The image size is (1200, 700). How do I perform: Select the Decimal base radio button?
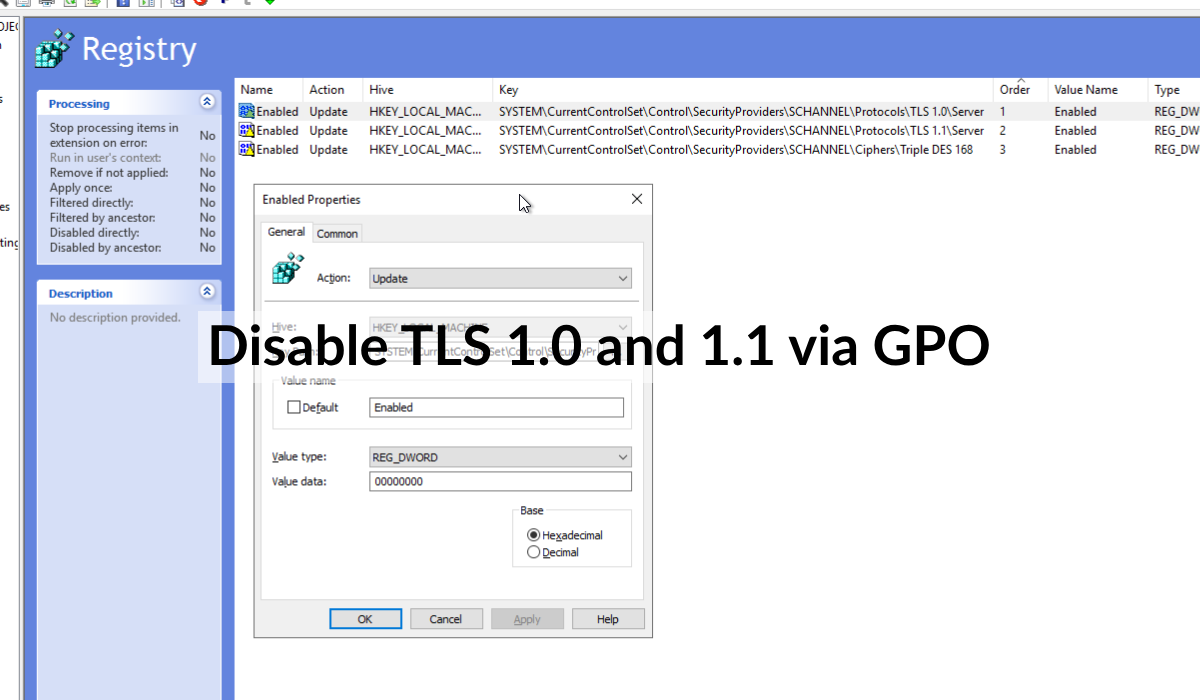point(533,551)
